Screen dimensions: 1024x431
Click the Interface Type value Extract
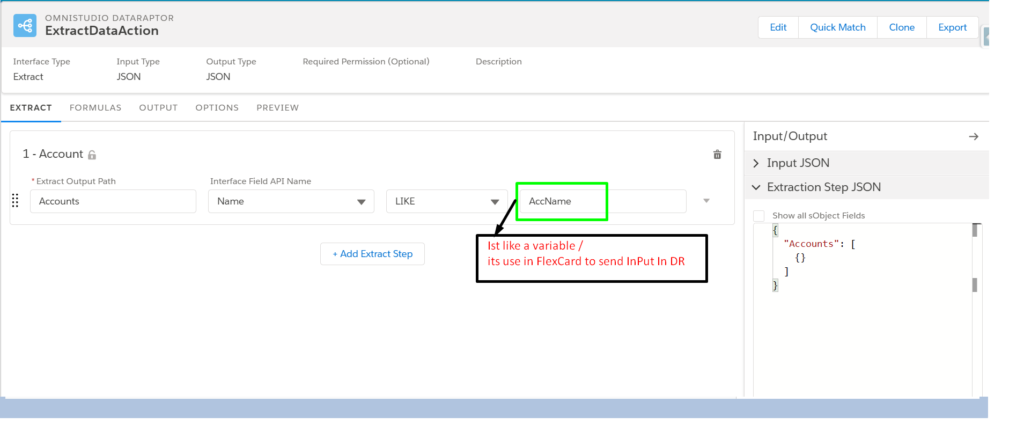[28, 76]
